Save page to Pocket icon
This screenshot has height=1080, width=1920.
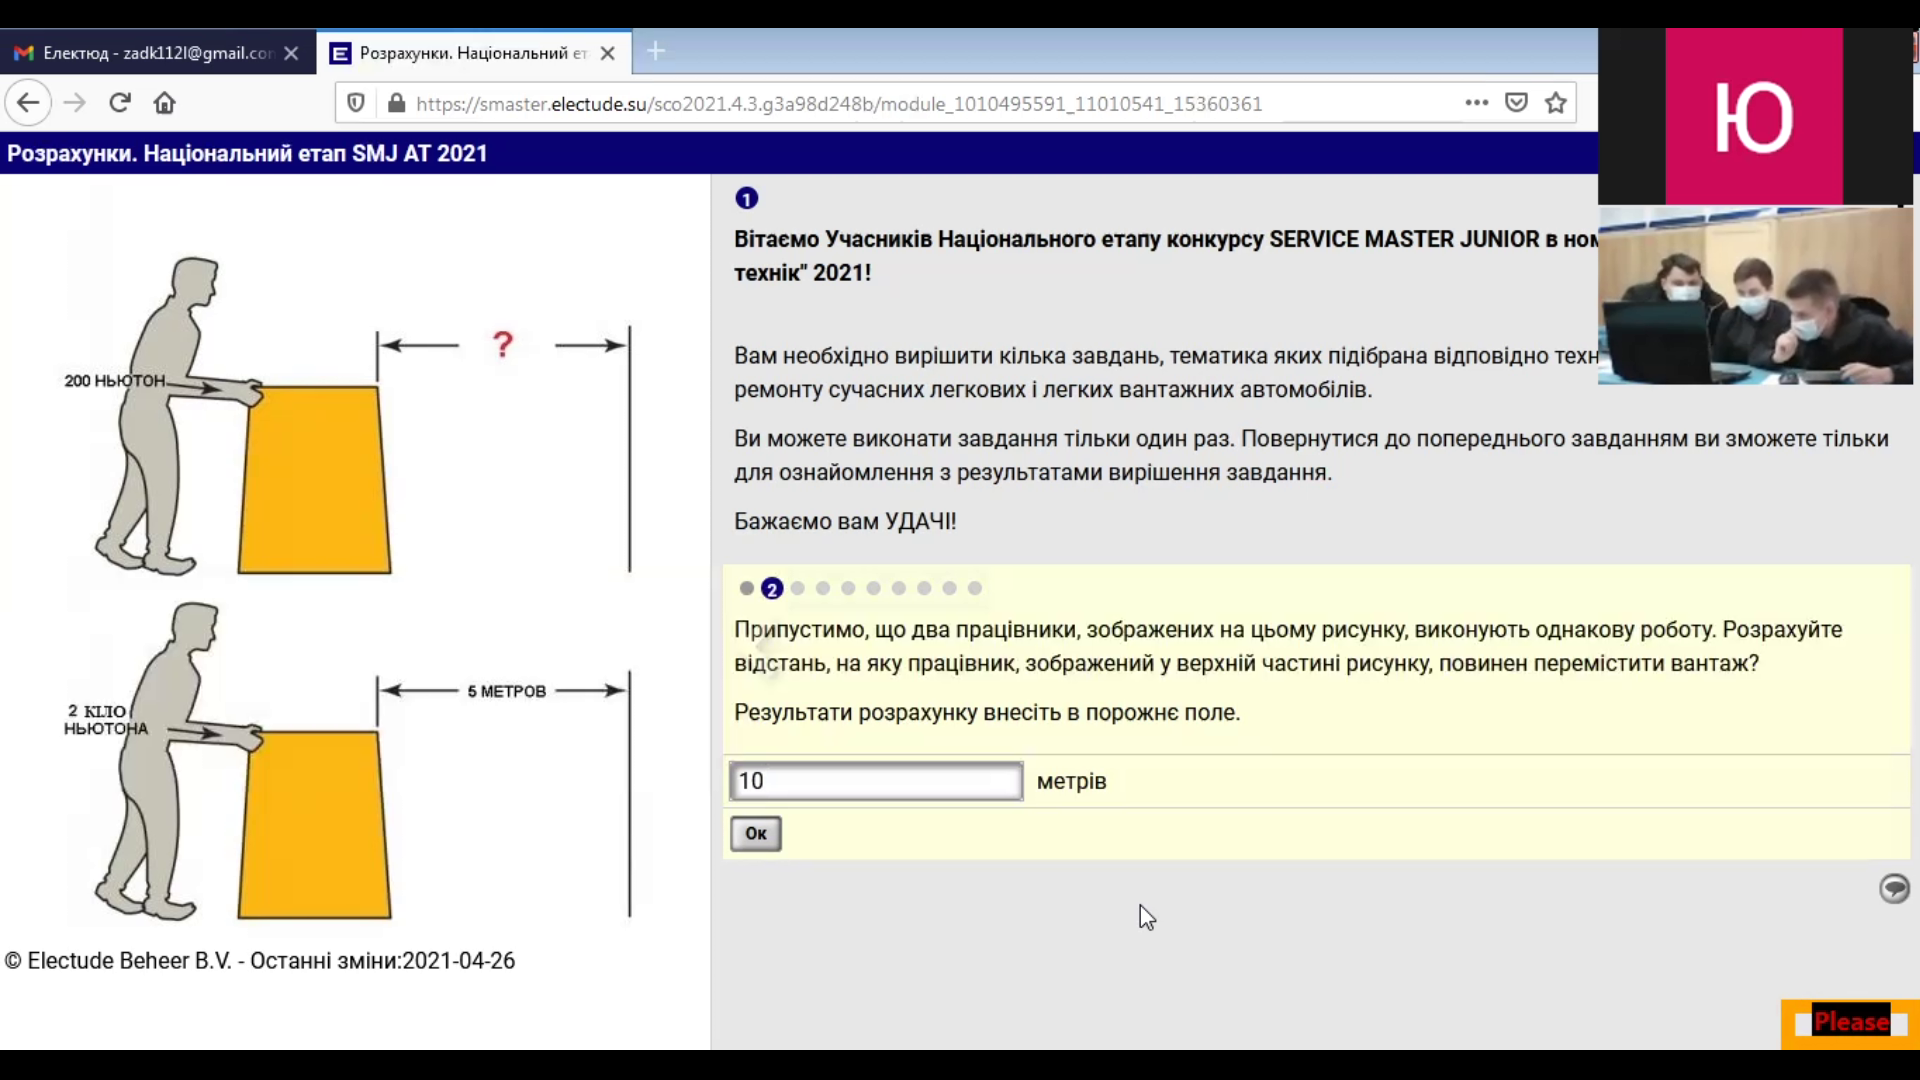pos(1516,103)
